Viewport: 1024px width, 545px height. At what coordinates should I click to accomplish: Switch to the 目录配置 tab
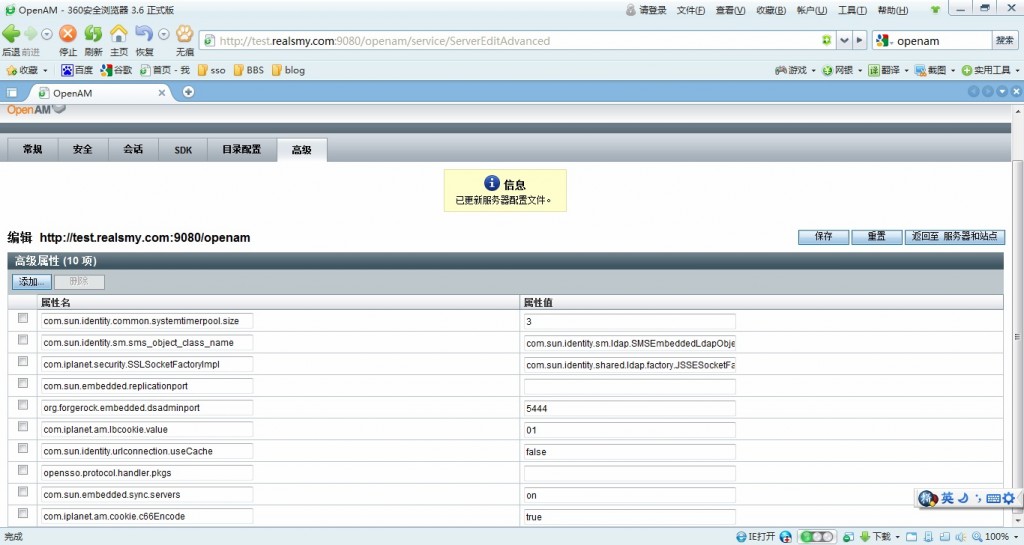(242, 149)
